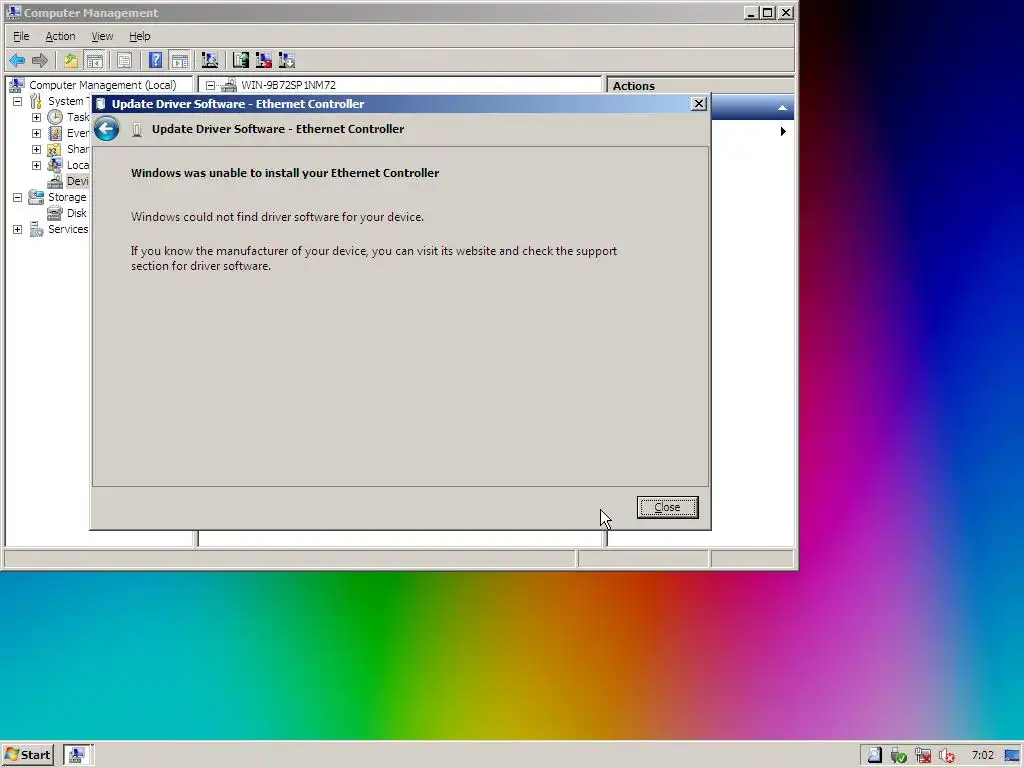The image size is (1024, 768).
Task: Click the disconnected network tray icon
Action: point(923,756)
